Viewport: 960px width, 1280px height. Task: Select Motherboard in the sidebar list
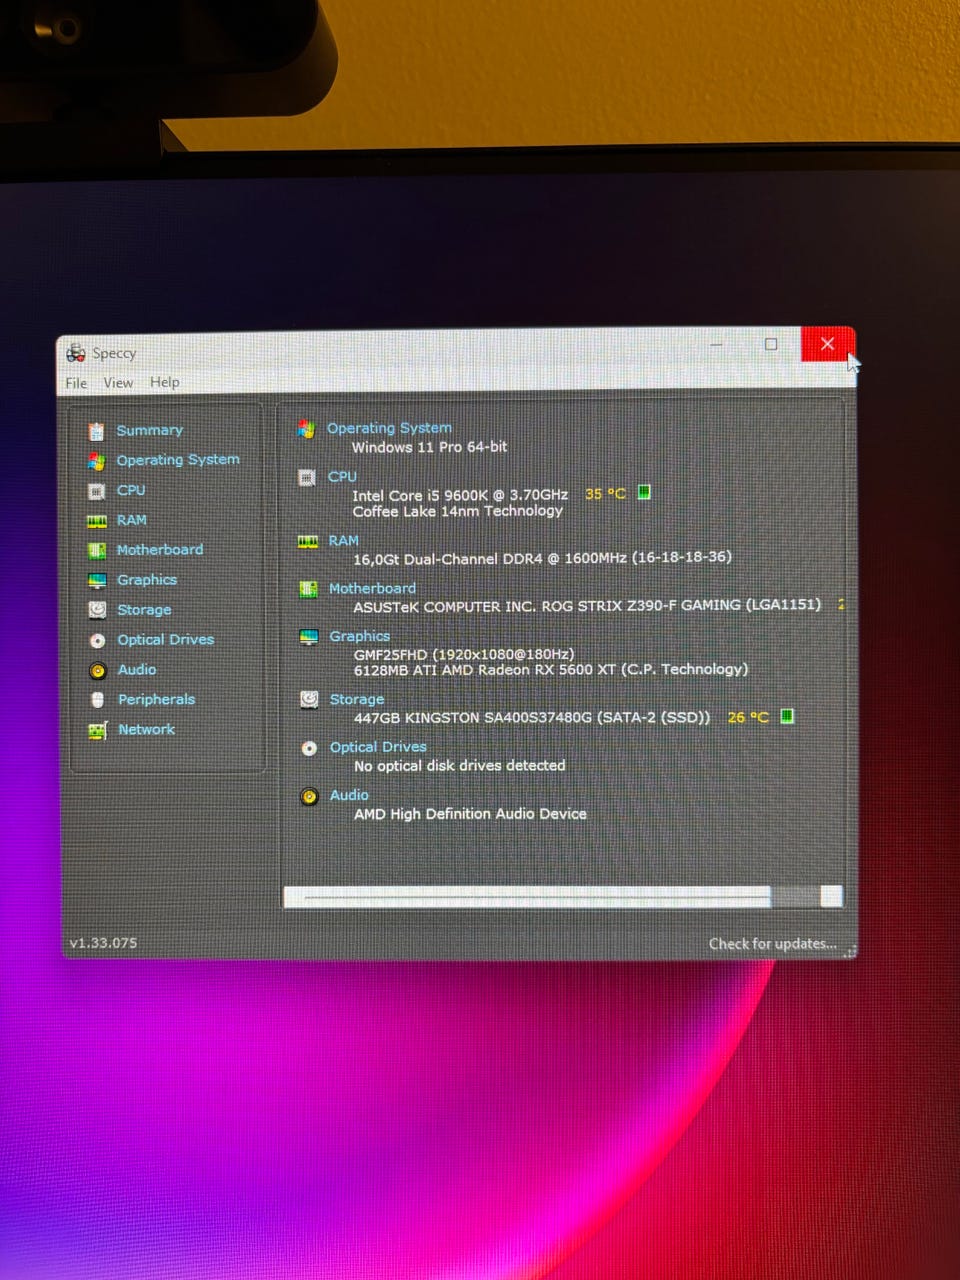click(x=160, y=550)
